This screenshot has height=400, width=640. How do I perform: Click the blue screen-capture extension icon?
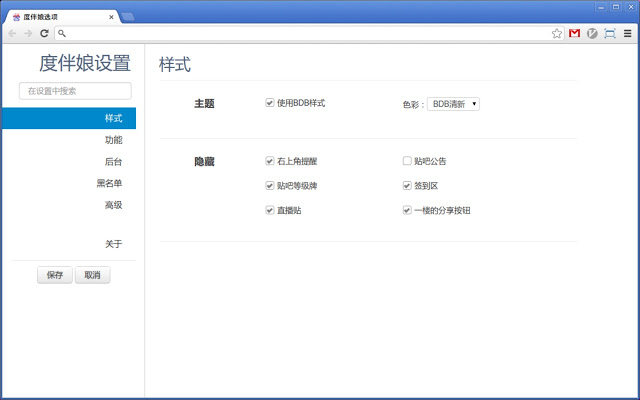pyautogui.click(x=610, y=33)
